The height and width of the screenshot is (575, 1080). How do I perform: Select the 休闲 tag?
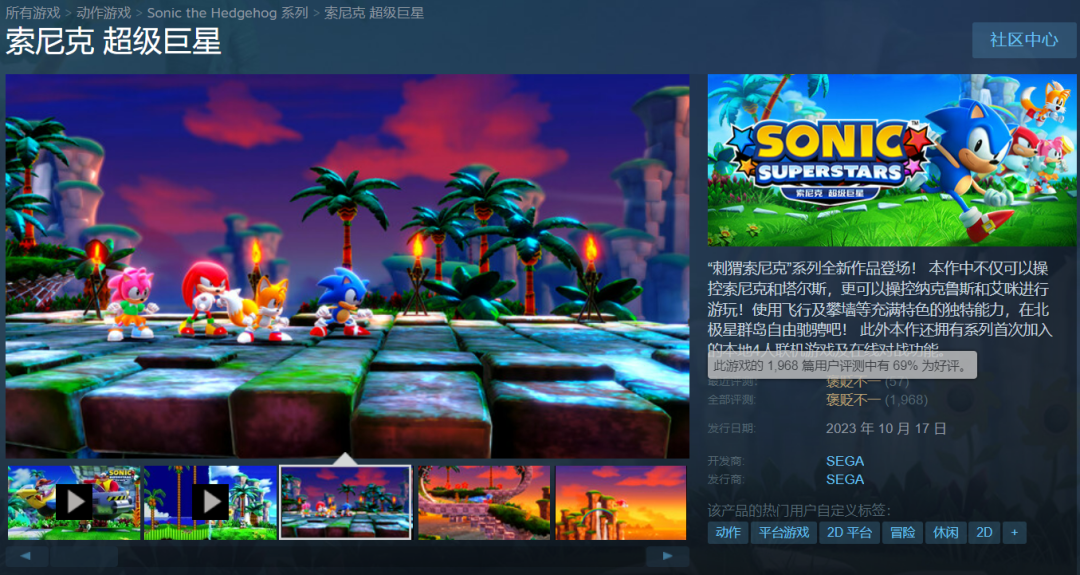(x=946, y=532)
